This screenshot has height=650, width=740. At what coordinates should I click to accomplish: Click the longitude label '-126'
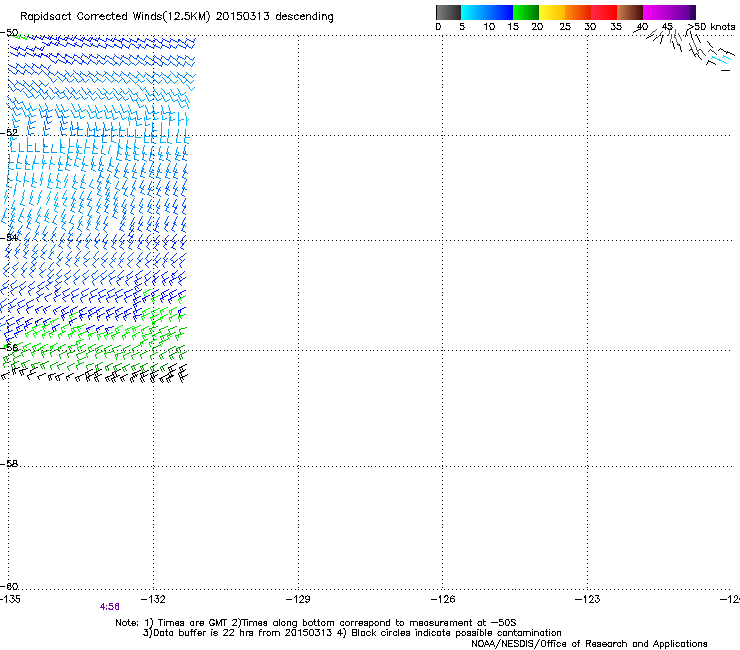tap(443, 599)
